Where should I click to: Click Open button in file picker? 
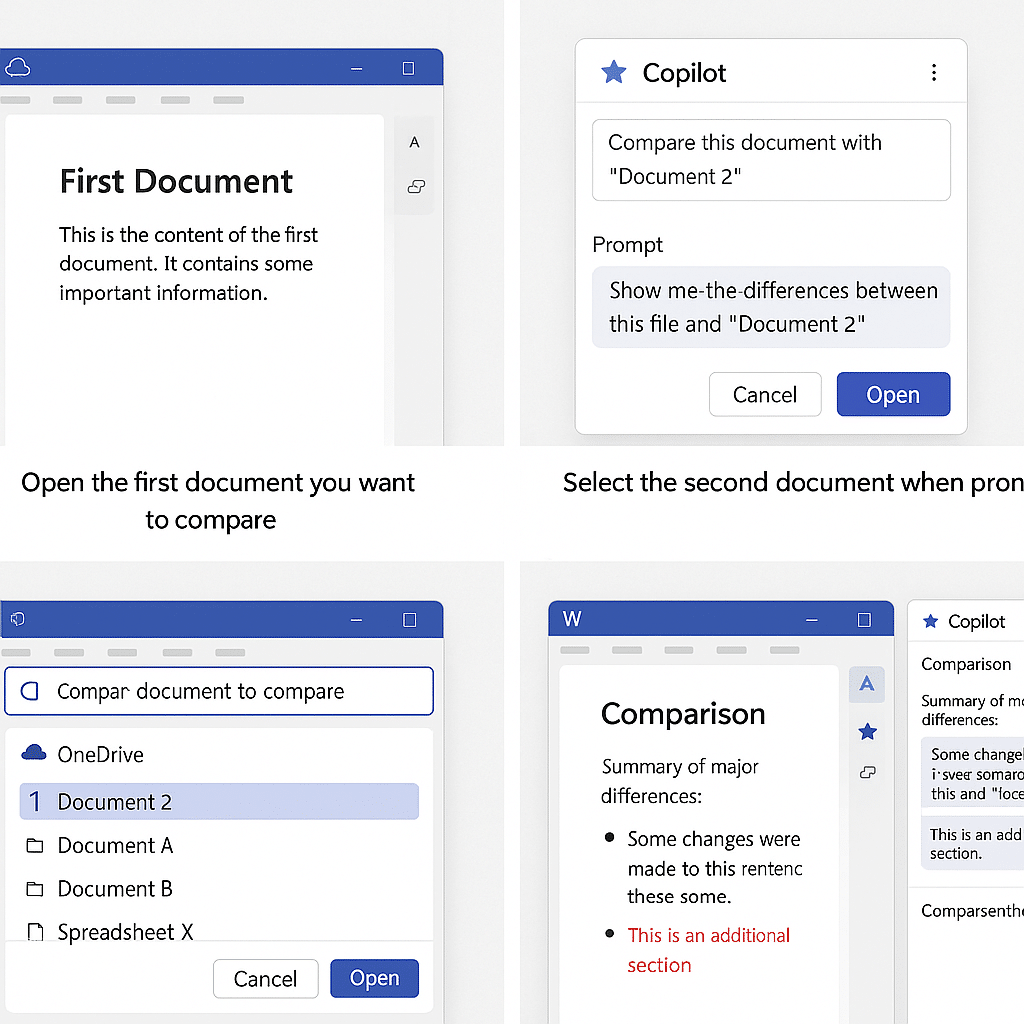[x=374, y=978]
